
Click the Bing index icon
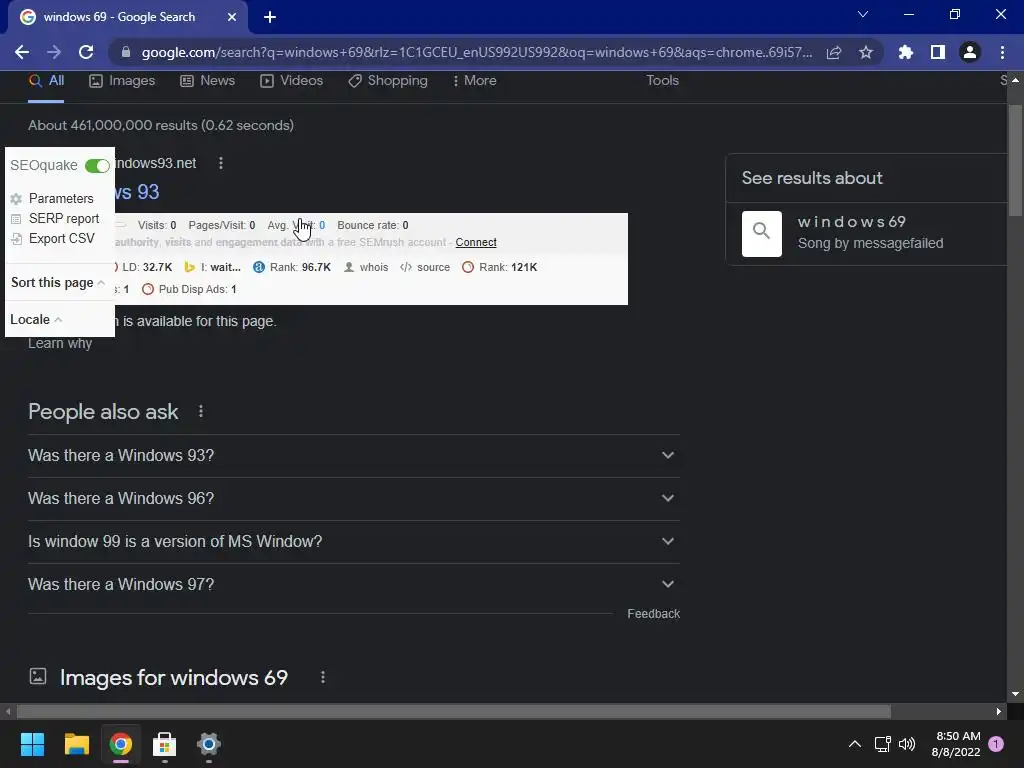[x=189, y=267]
